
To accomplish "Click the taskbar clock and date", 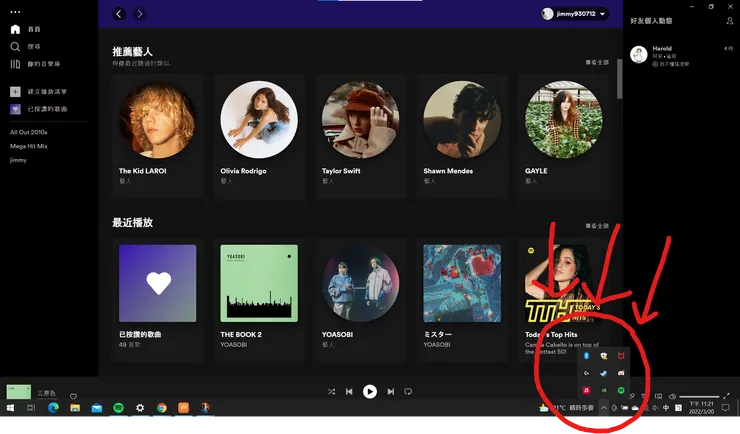I will click(x=701, y=408).
